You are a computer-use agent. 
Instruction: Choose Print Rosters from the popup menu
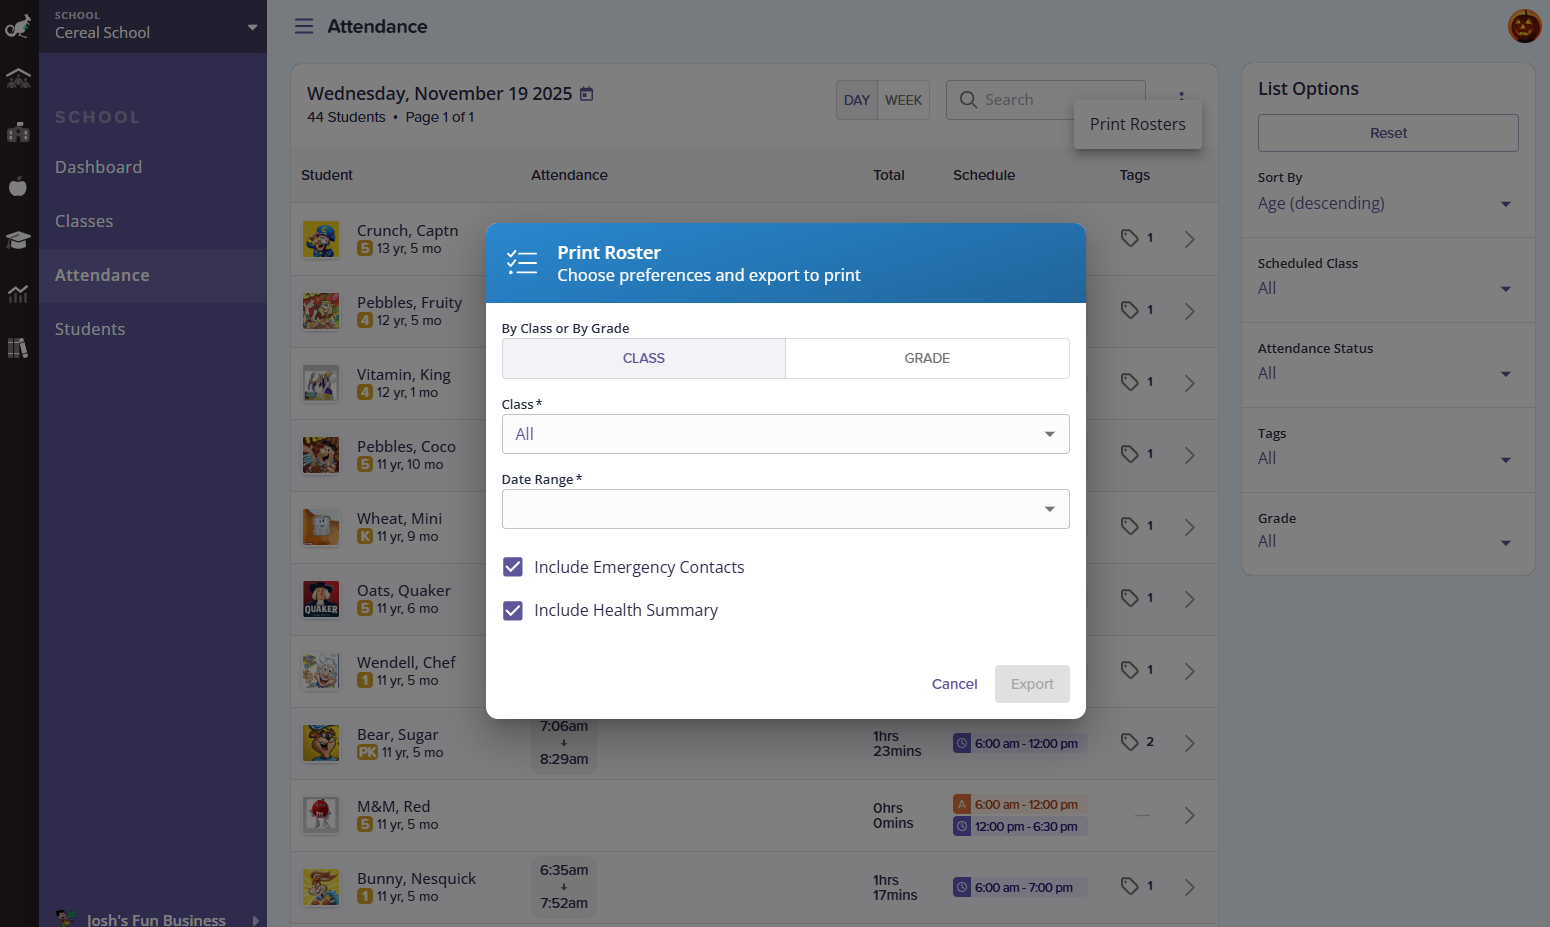(1137, 124)
